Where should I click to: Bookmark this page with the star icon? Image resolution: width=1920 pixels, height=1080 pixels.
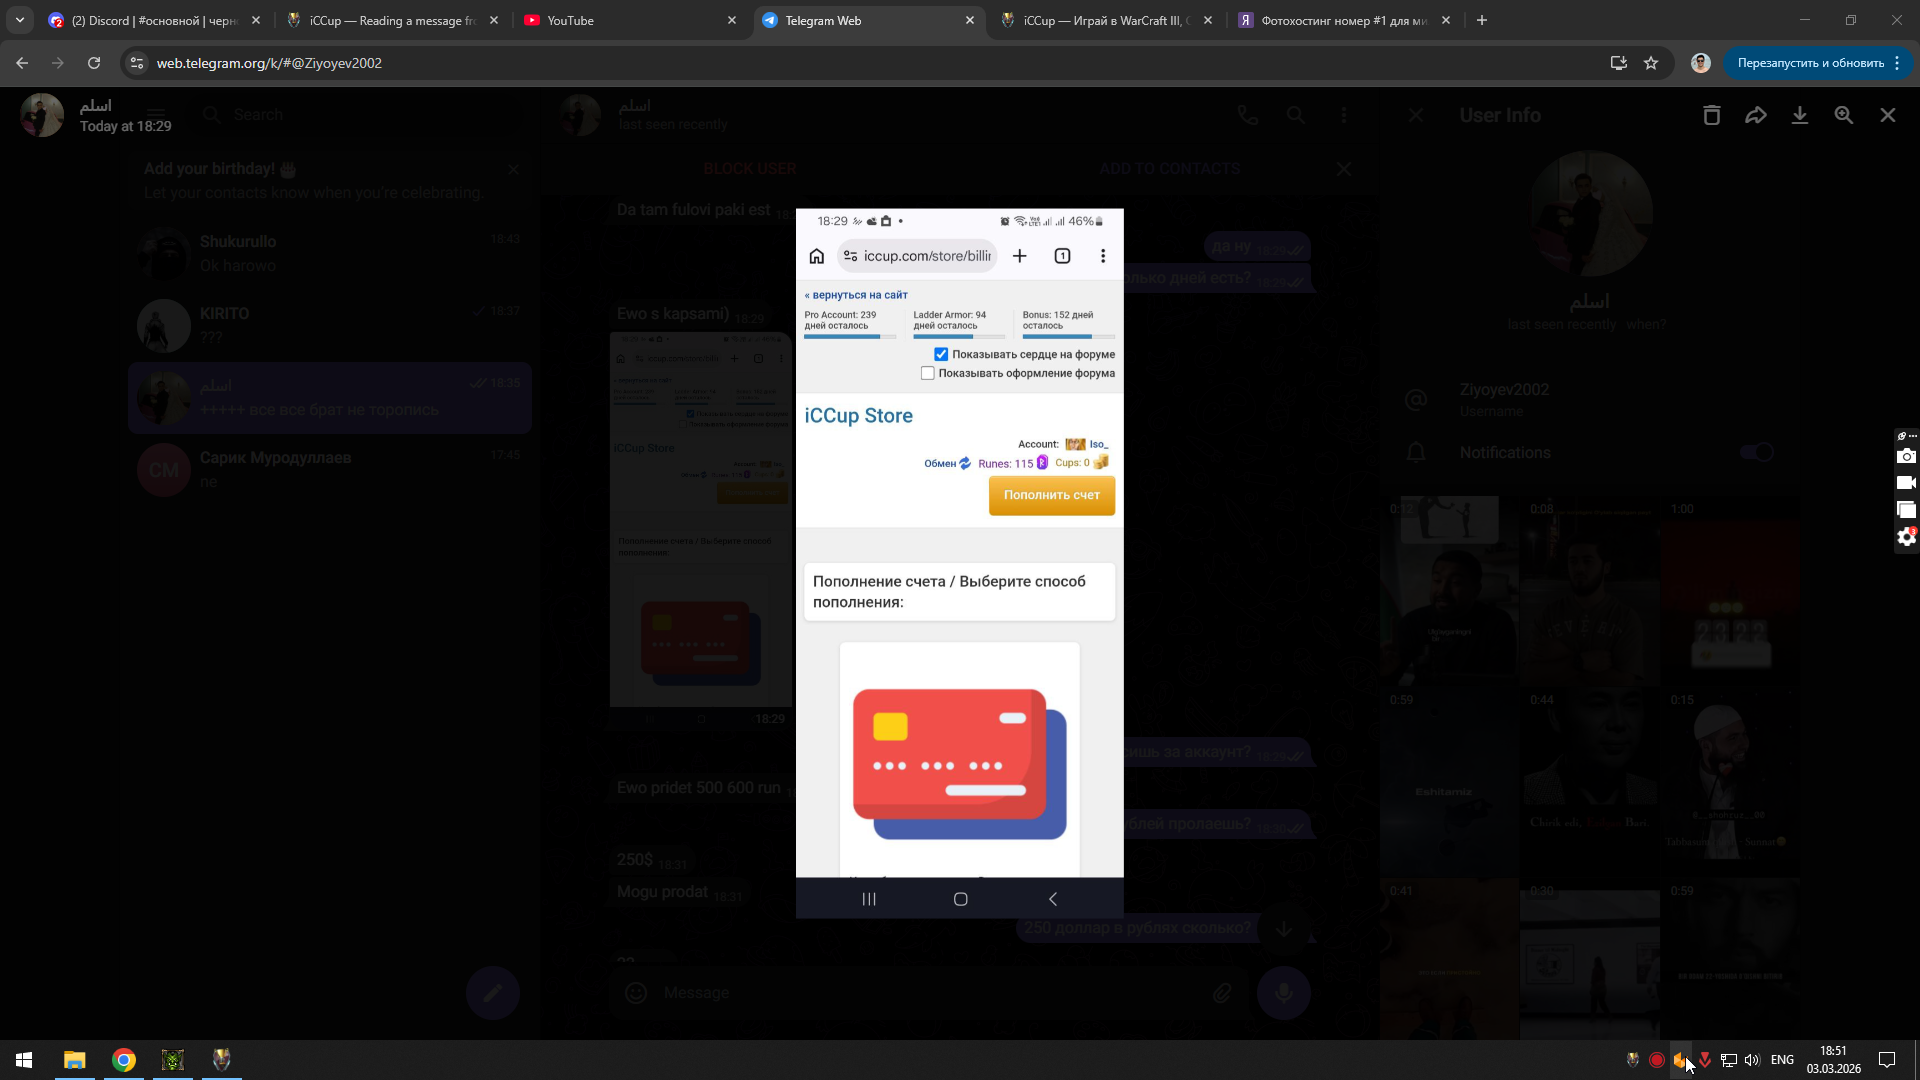click(x=1651, y=63)
